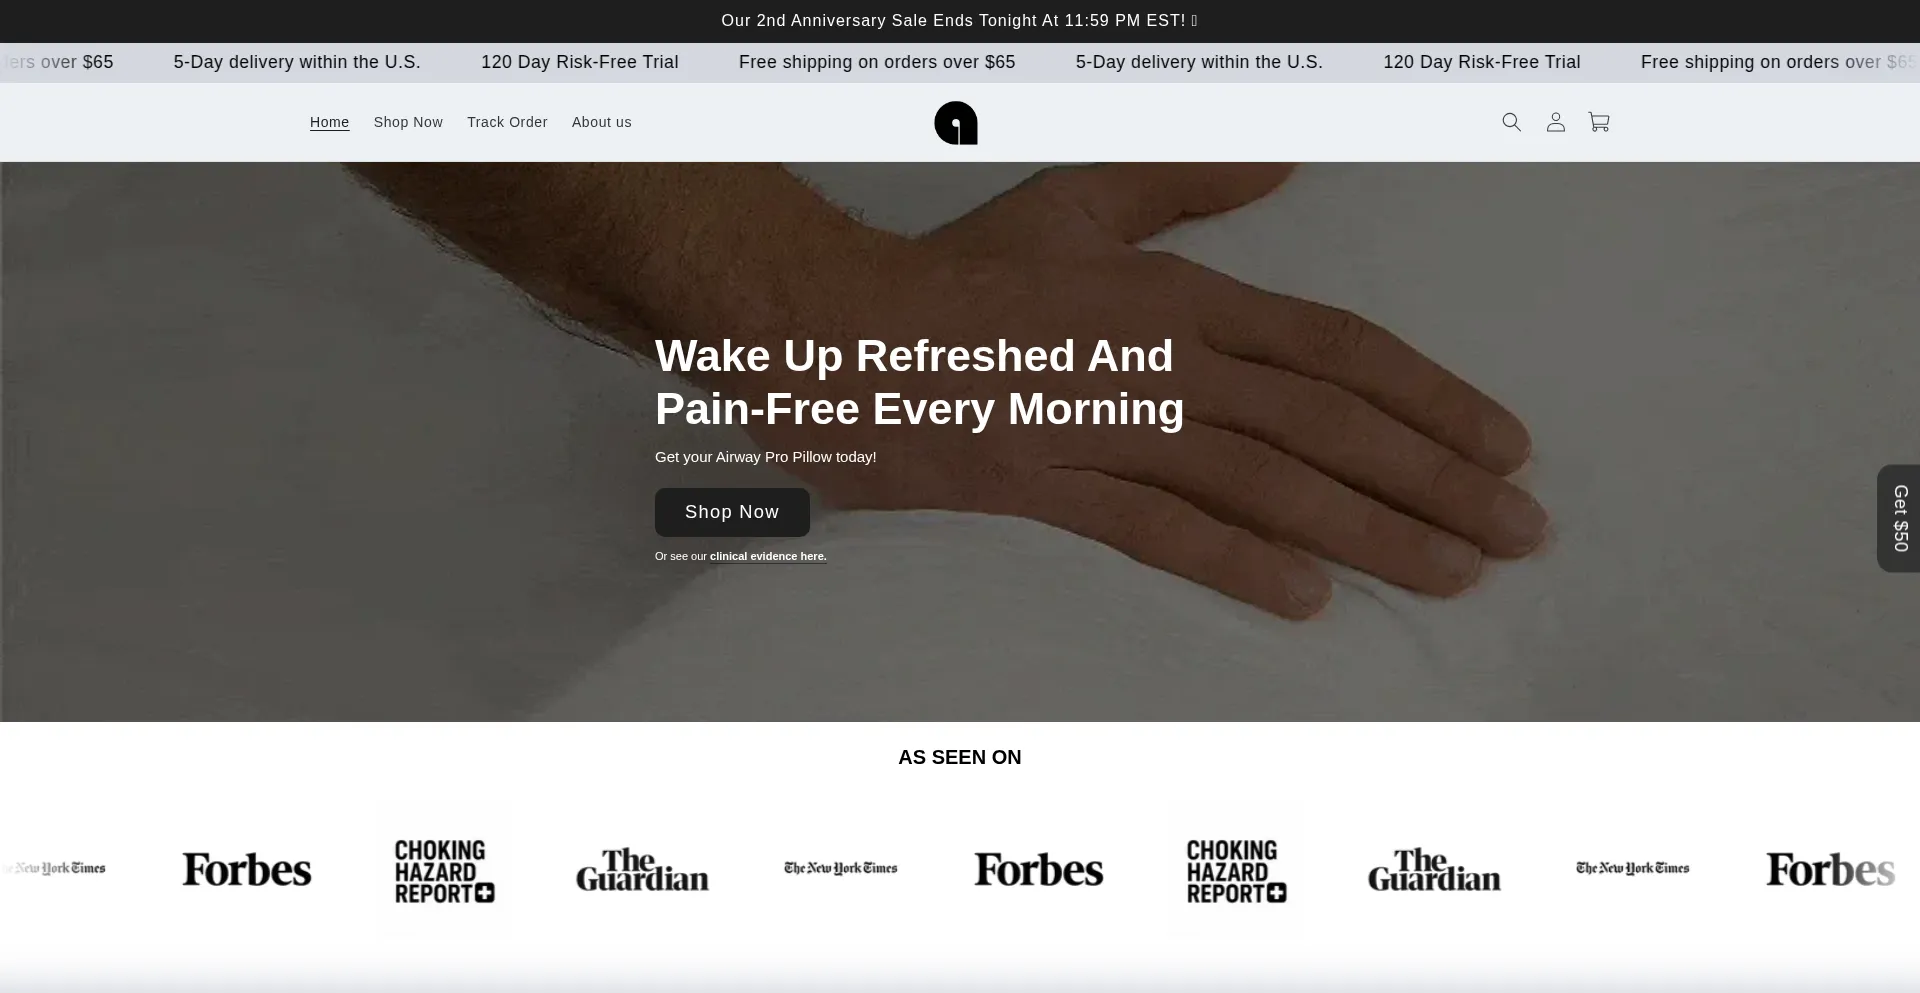Click the first Choking Hazard Report logo
Screen dimensions: 1920x993
pos(445,871)
